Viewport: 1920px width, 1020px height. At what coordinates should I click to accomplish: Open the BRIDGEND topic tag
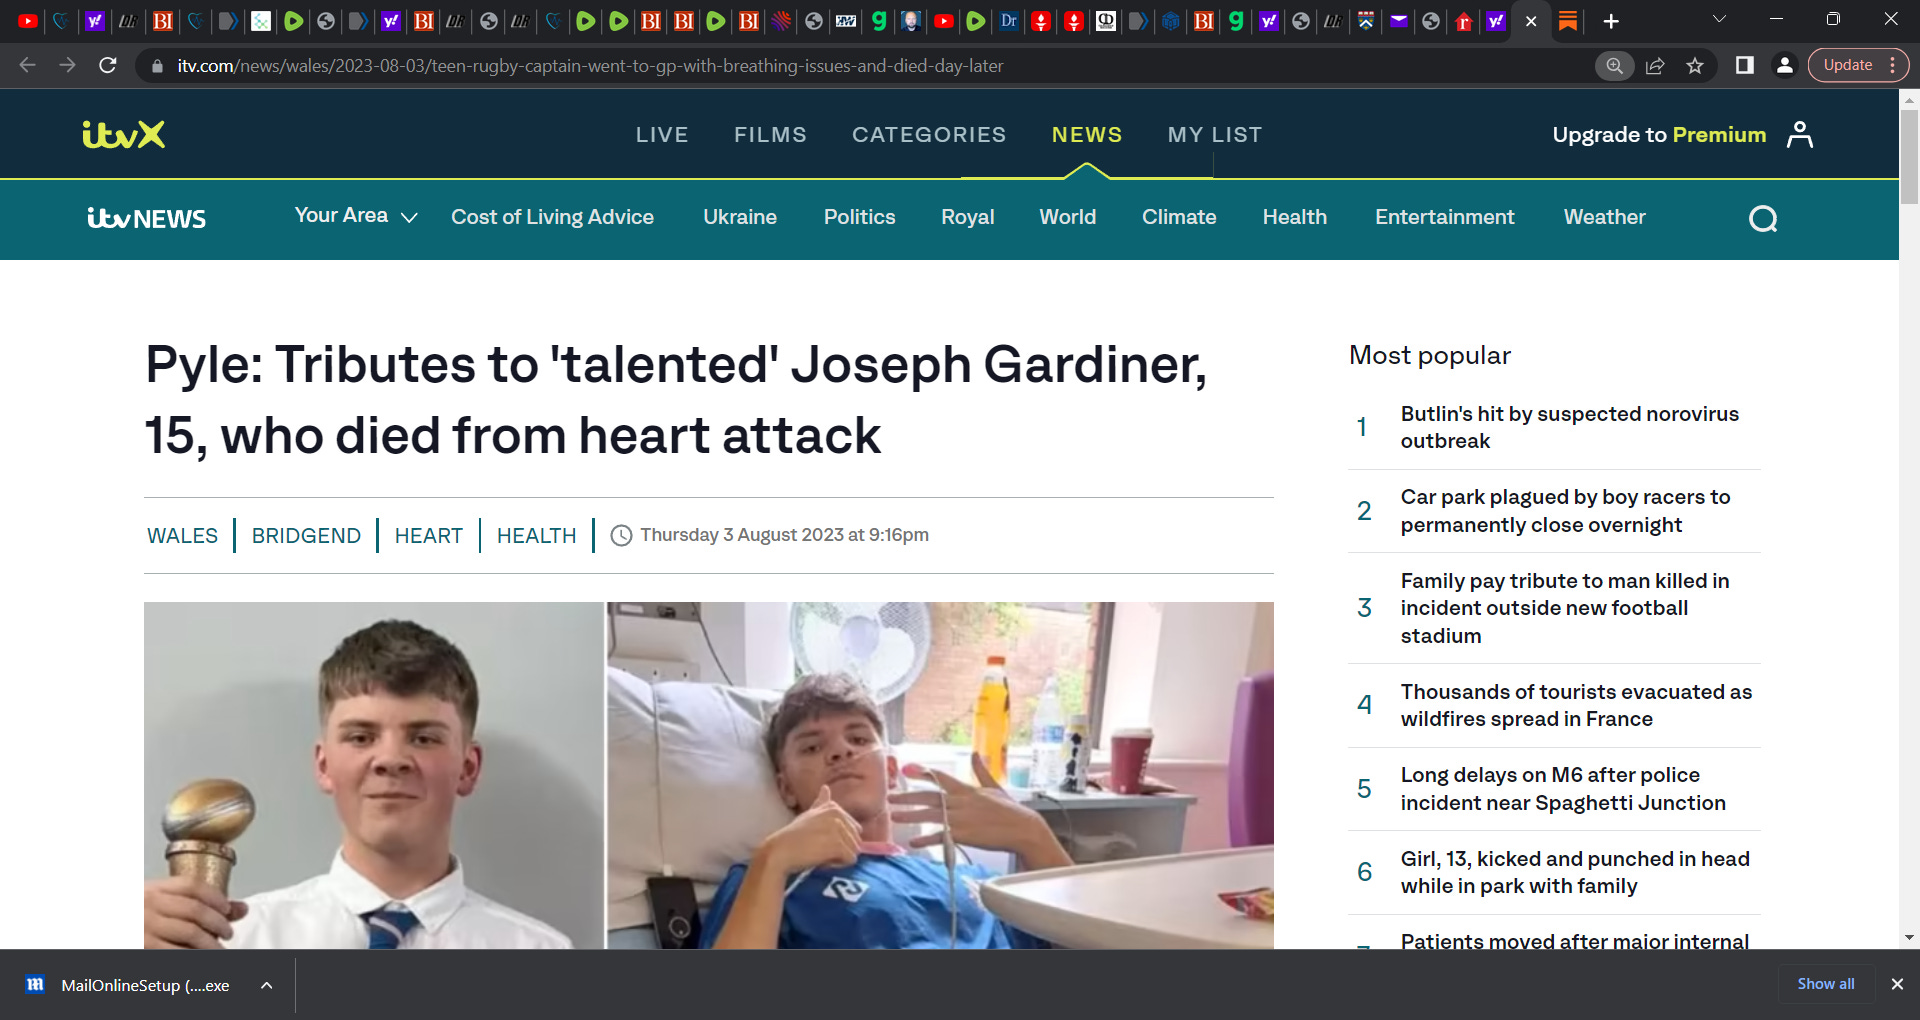click(x=306, y=535)
